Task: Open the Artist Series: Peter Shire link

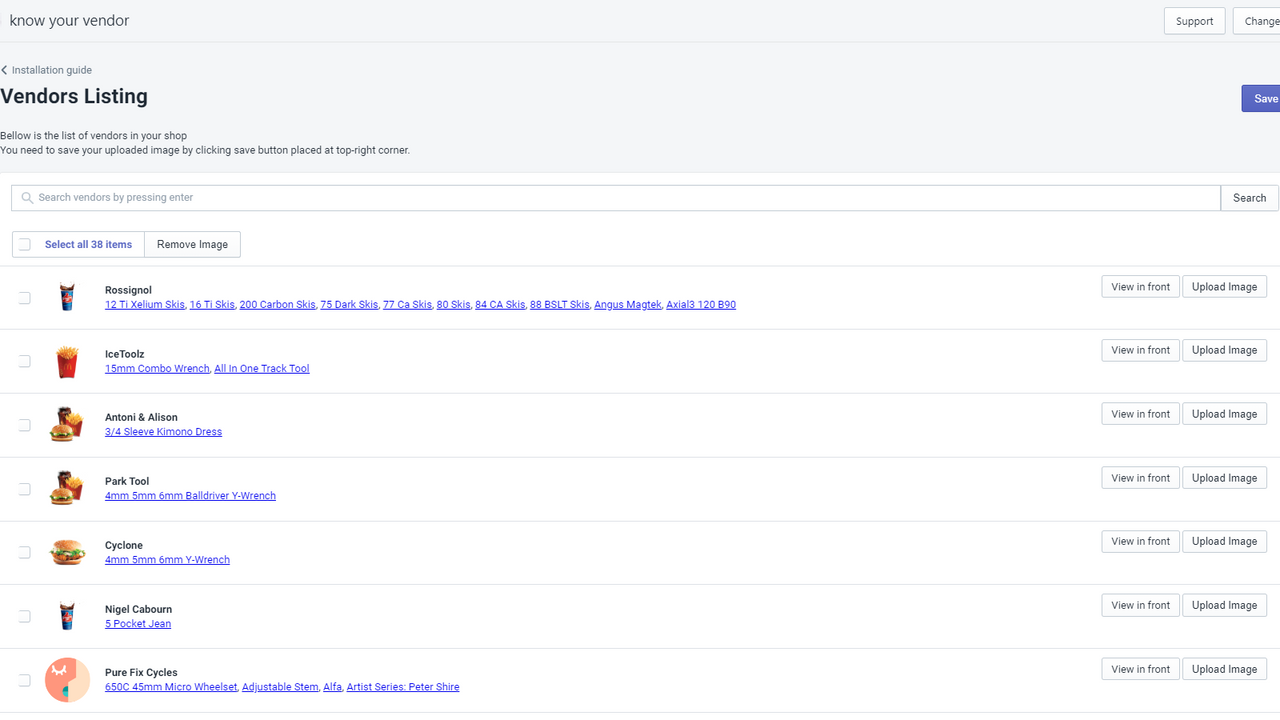Action: 403,687
